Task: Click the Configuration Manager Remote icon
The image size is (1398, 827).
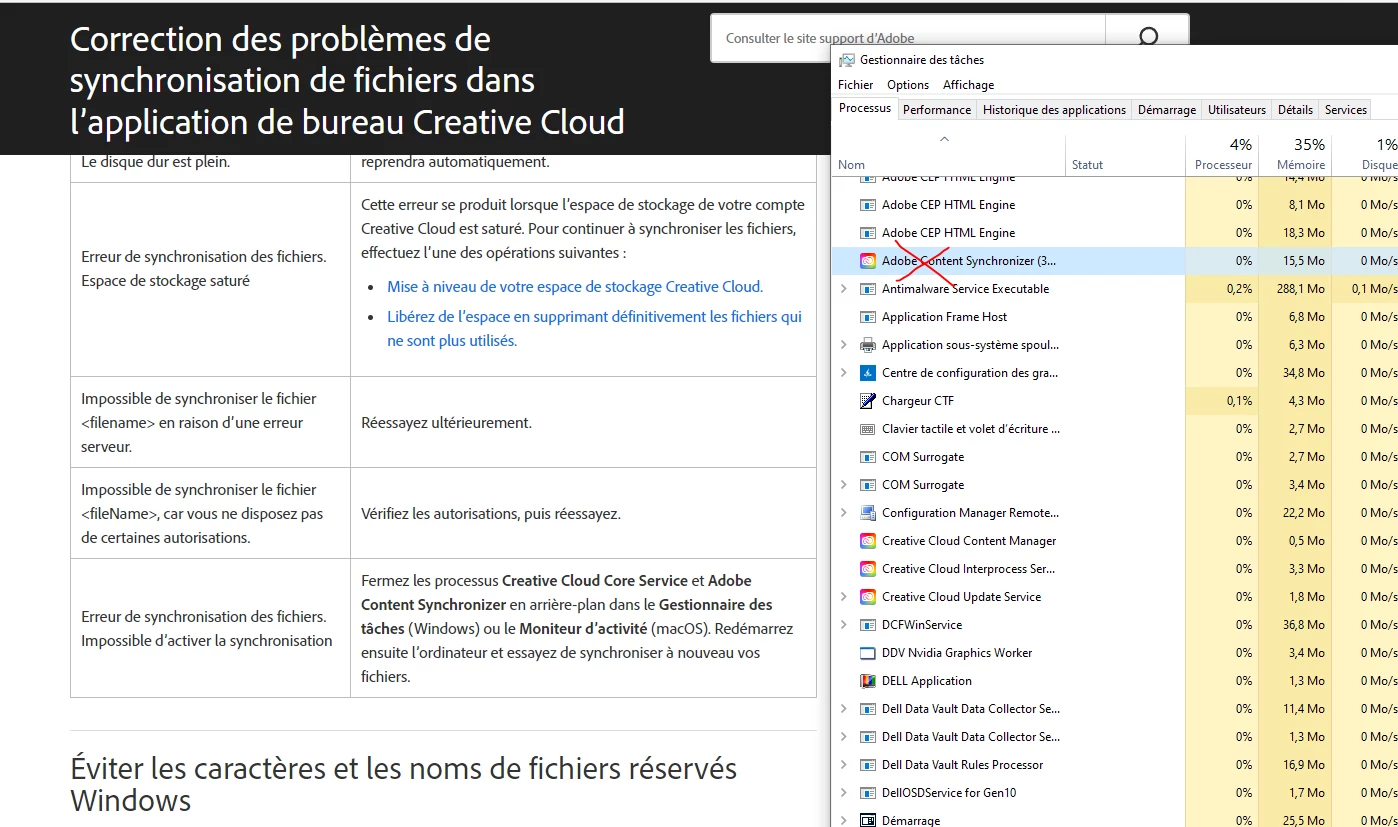Action: pyautogui.click(x=868, y=513)
